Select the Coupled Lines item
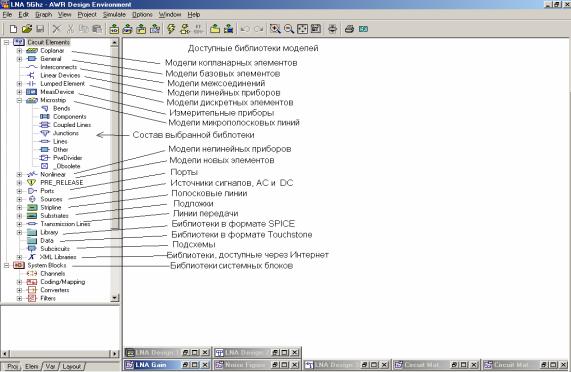The width and height of the screenshot is (571, 372). 72,125
